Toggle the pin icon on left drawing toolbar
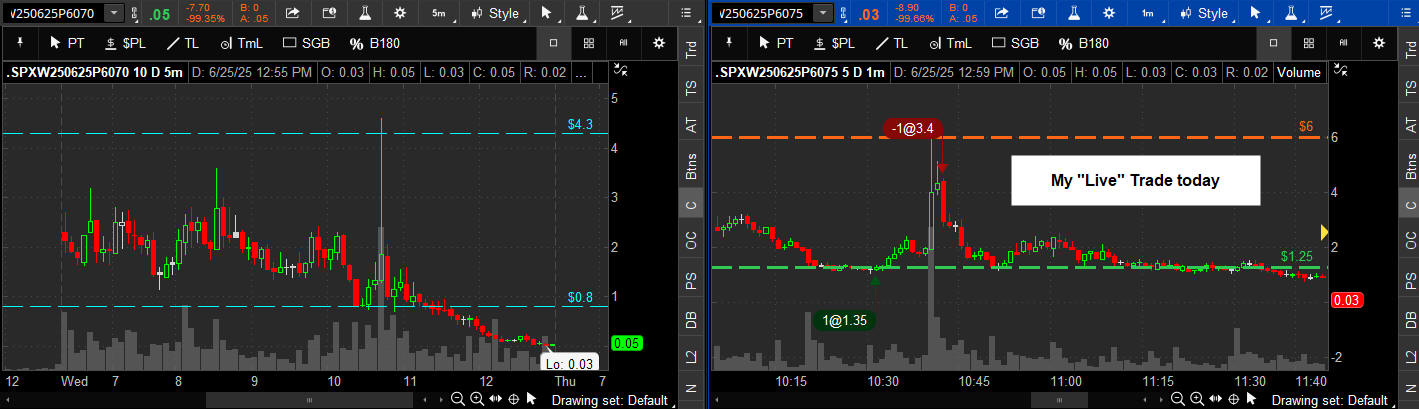The image size is (1419, 409). 17,43
